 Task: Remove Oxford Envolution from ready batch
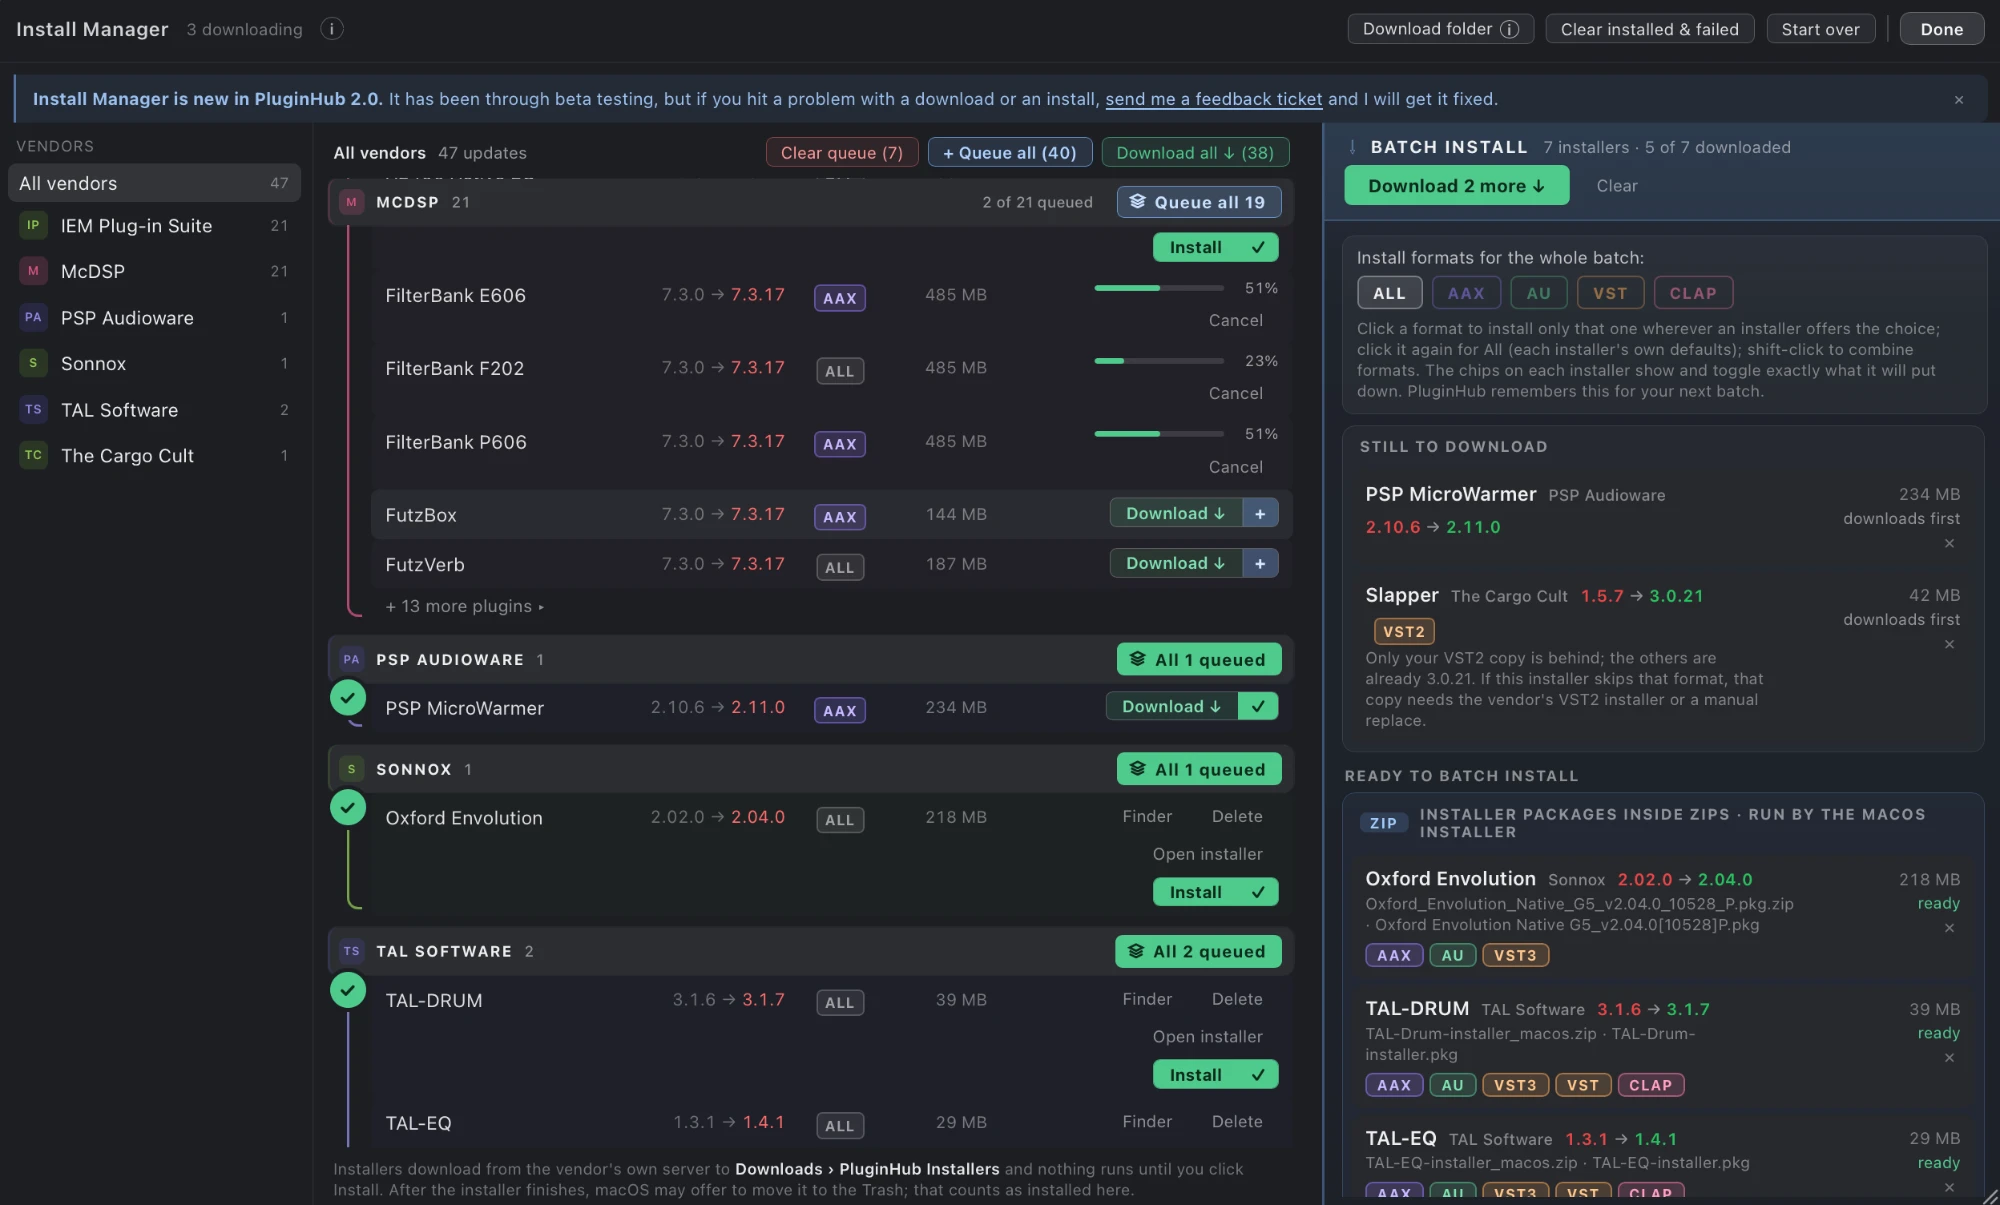1949,928
